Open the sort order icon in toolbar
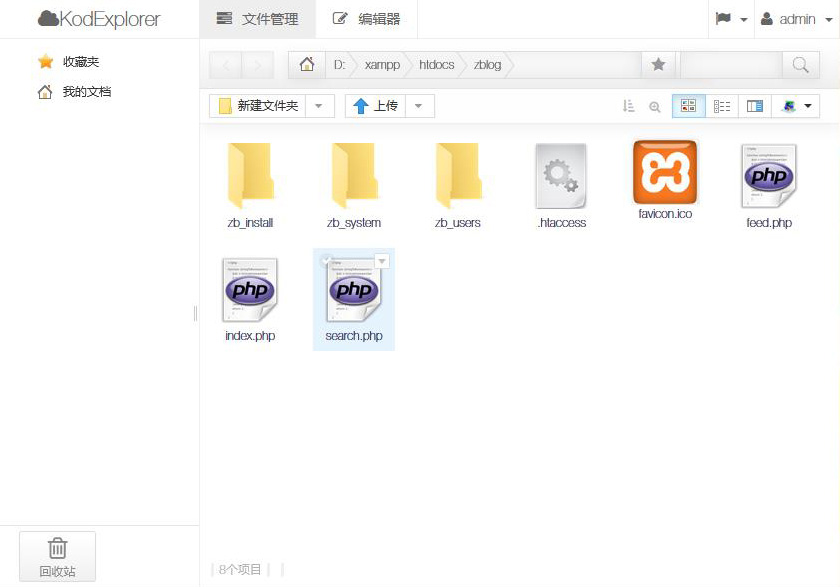The width and height of the screenshot is (840, 587). click(x=628, y=106)
